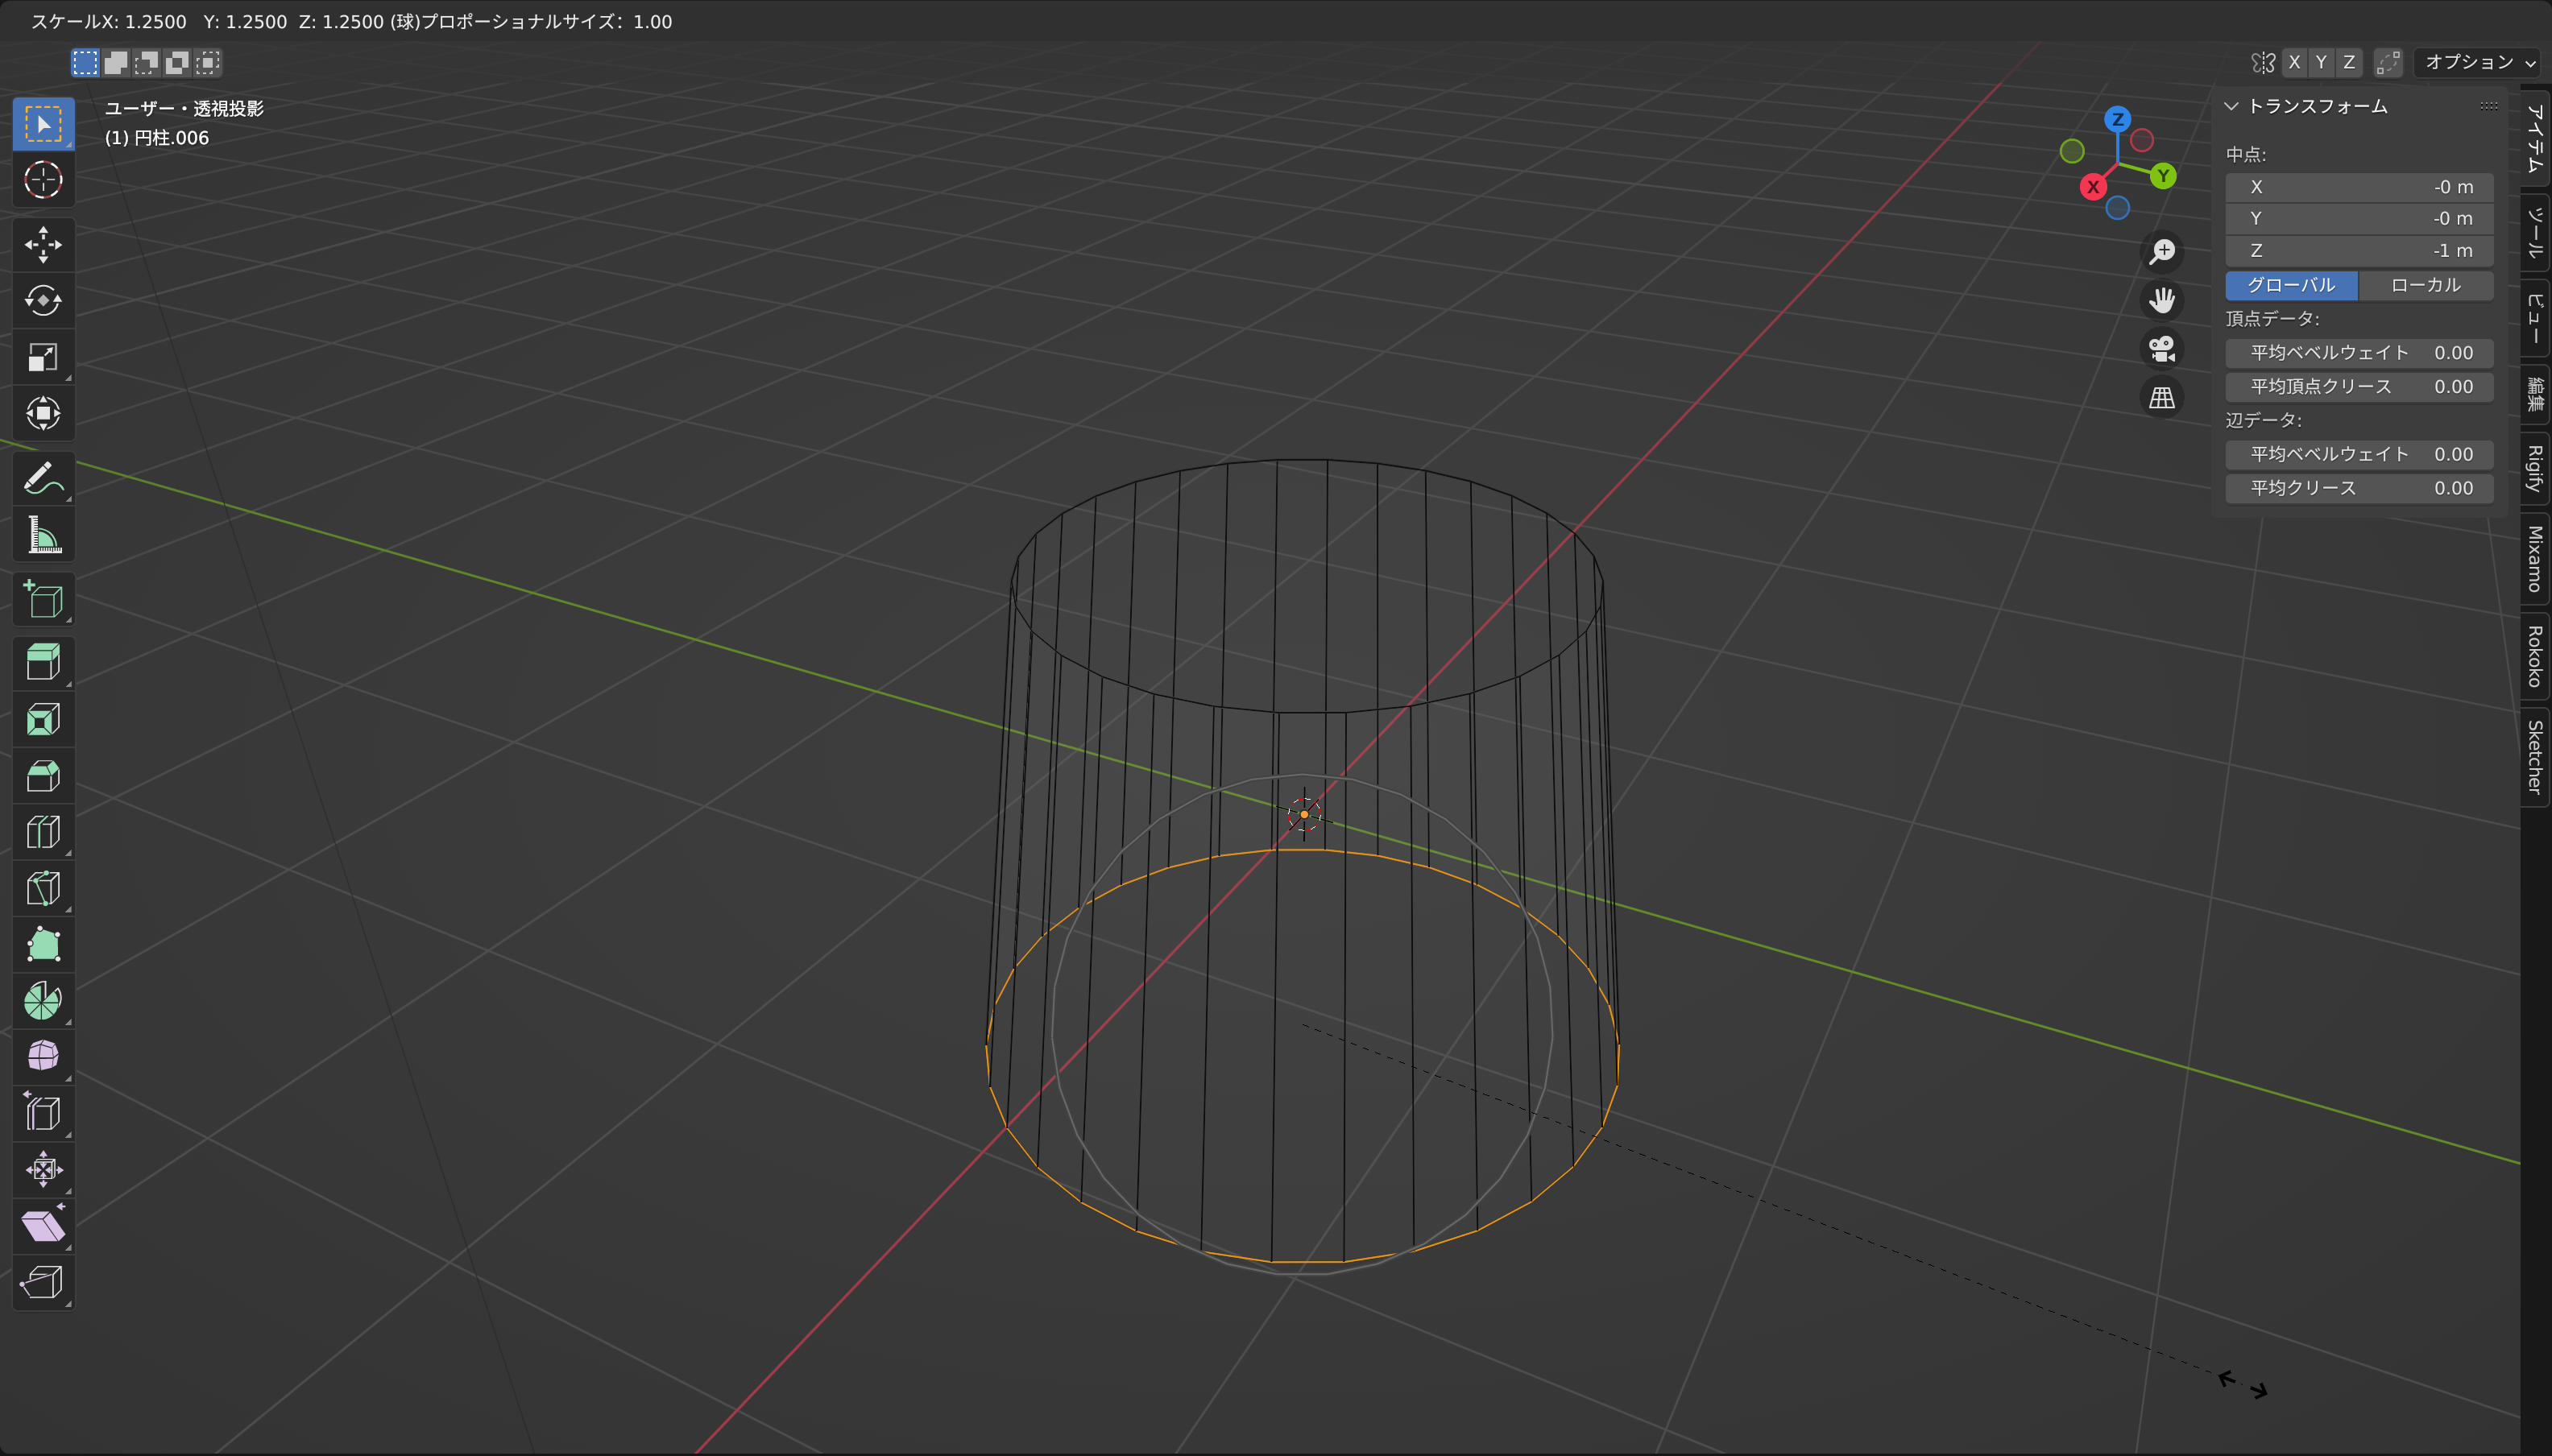The image size is (2552, 1456).
Task: Select the Extrude Region tool
Action: (x=43, y=663)
